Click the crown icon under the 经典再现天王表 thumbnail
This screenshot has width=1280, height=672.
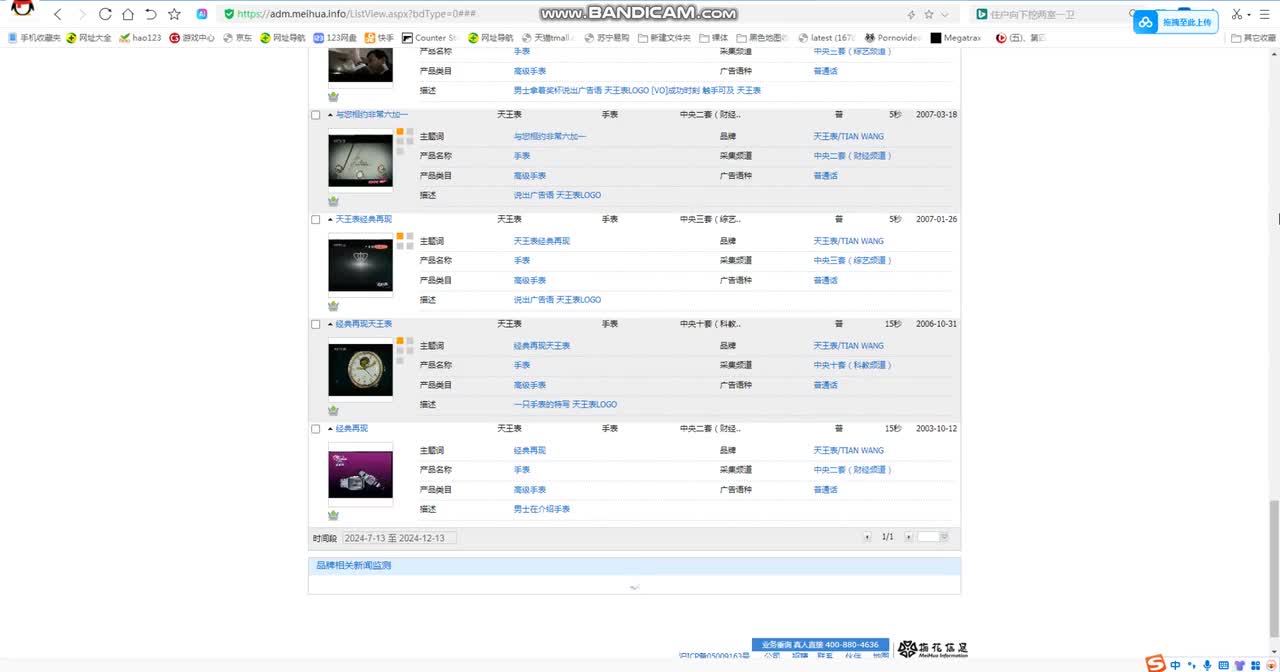pos(333,411)
